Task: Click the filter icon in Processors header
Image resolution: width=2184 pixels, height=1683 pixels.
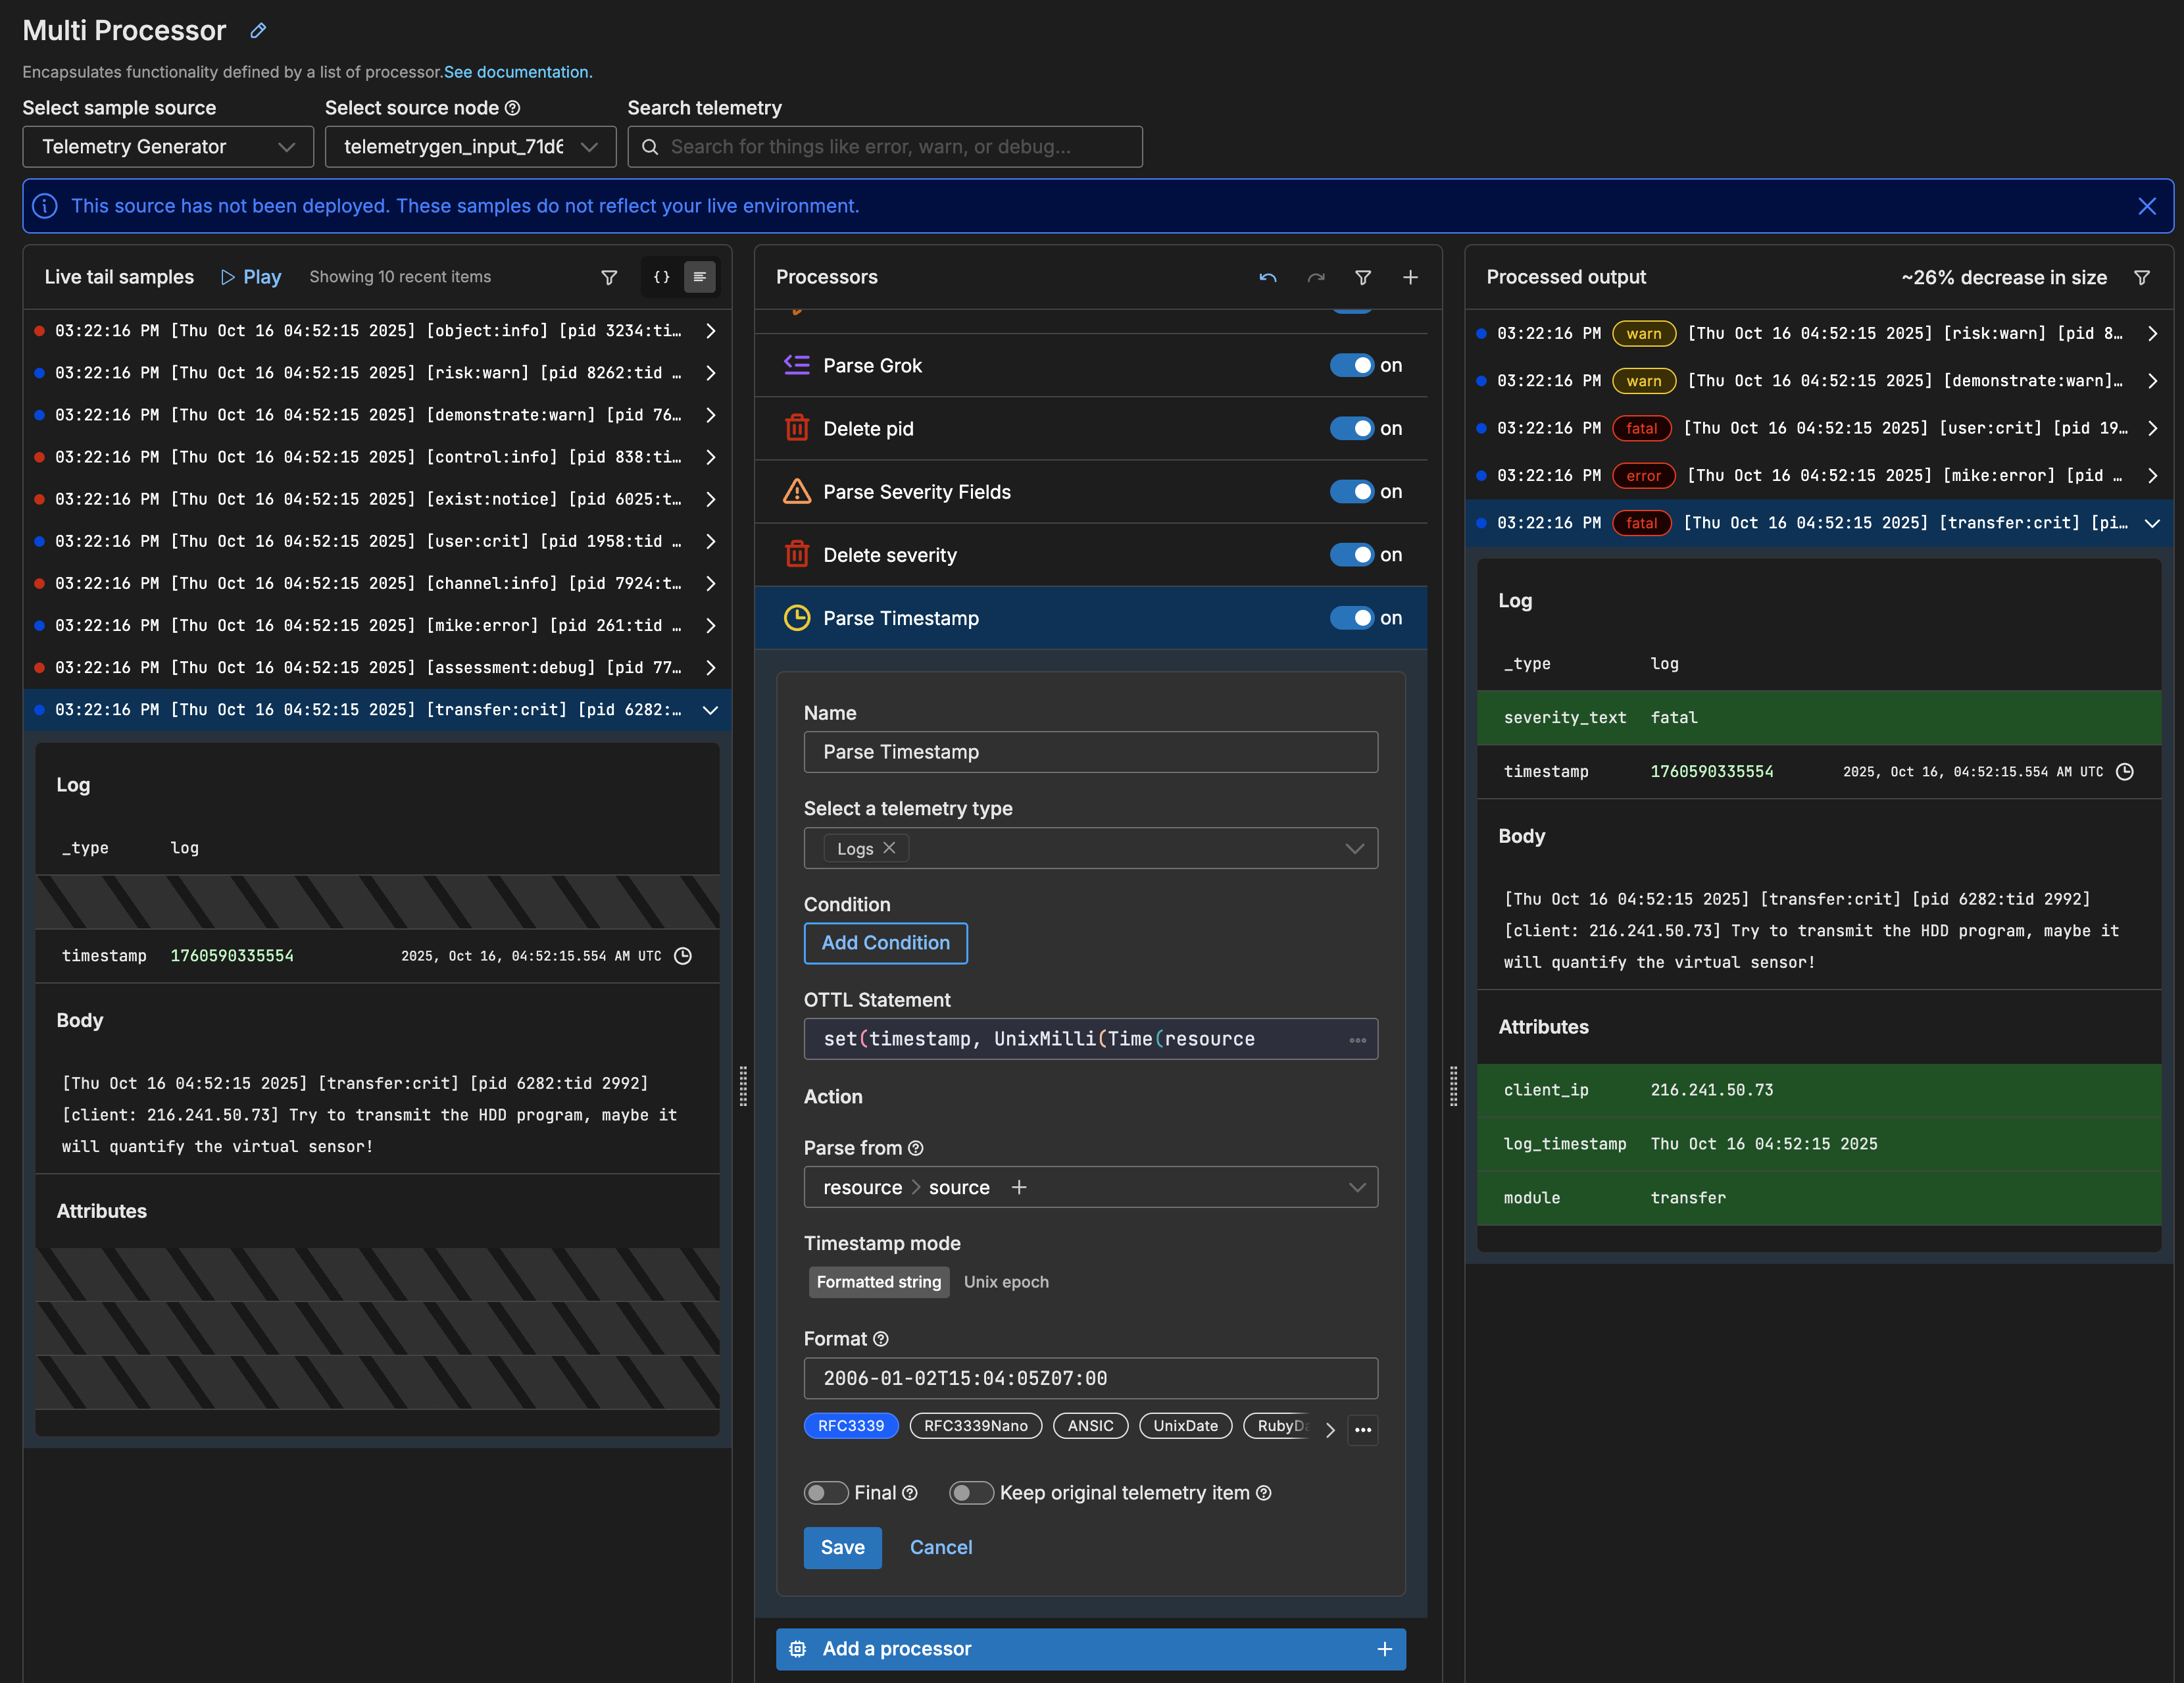Action: (1362, 278)
